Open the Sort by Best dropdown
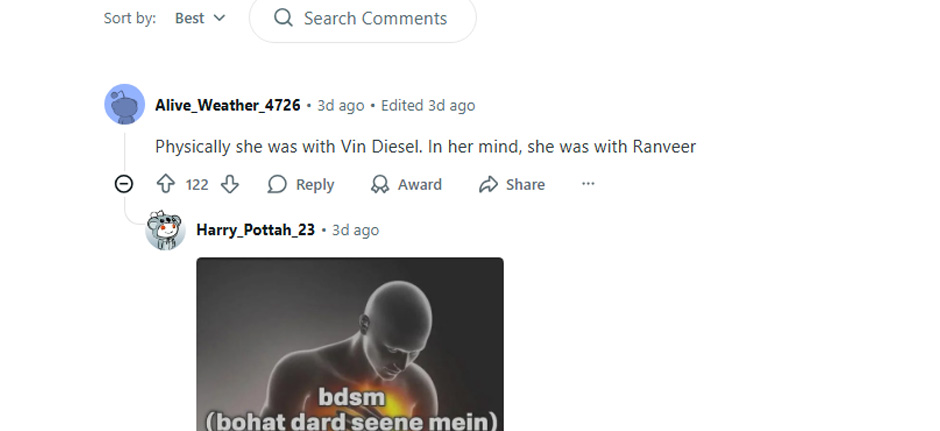940x431 pixels. click(x=200, y=18)
